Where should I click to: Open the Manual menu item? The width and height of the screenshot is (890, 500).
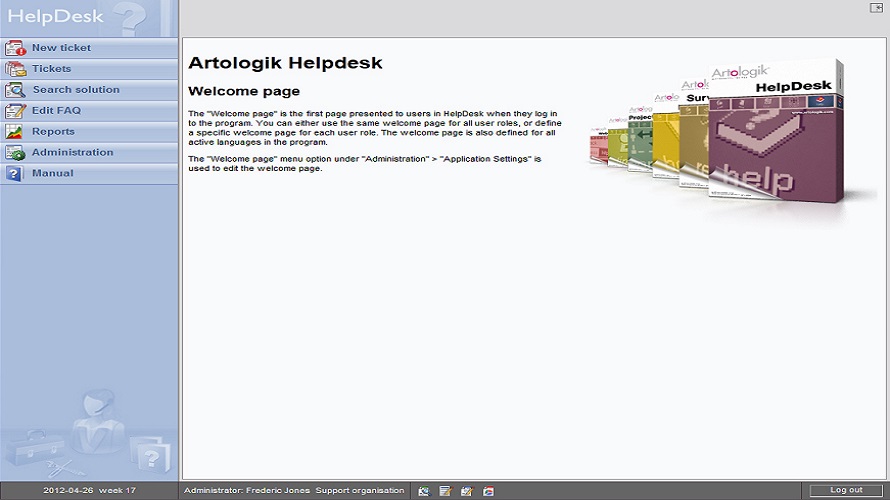click(x=89, y=174)
